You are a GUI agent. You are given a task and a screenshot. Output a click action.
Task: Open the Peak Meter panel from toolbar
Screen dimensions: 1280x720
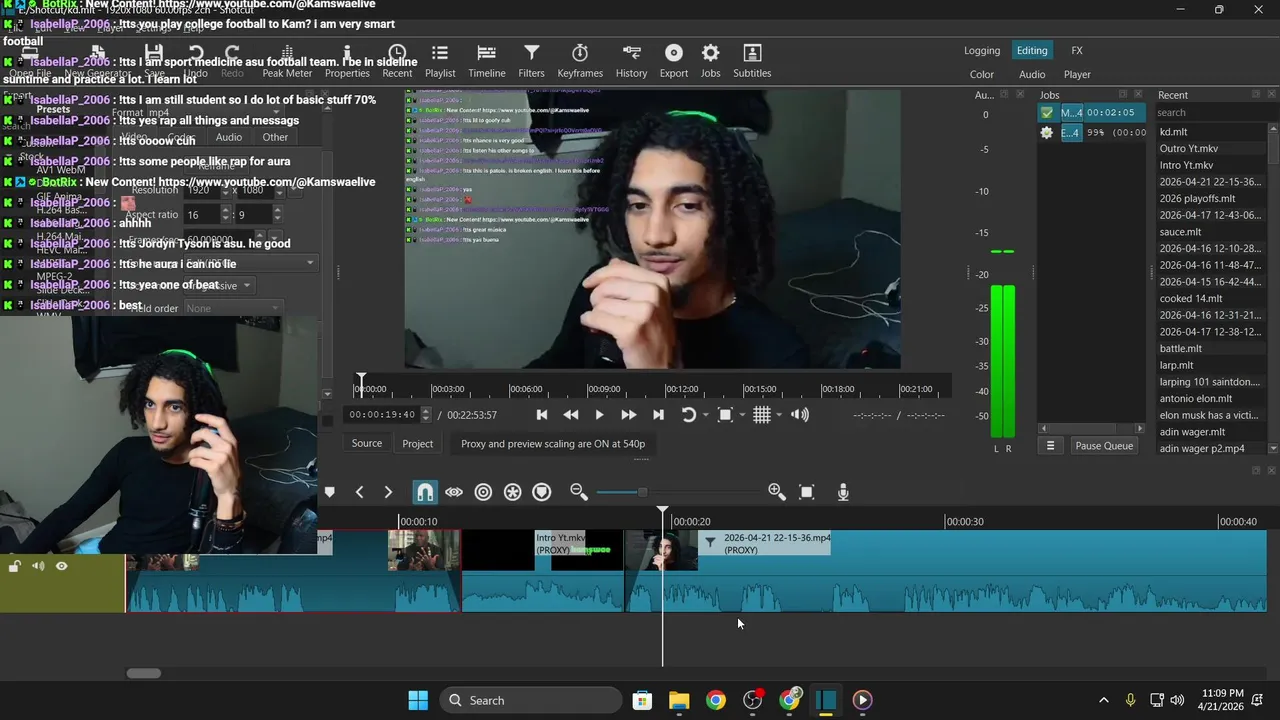(x=287, y=61)
